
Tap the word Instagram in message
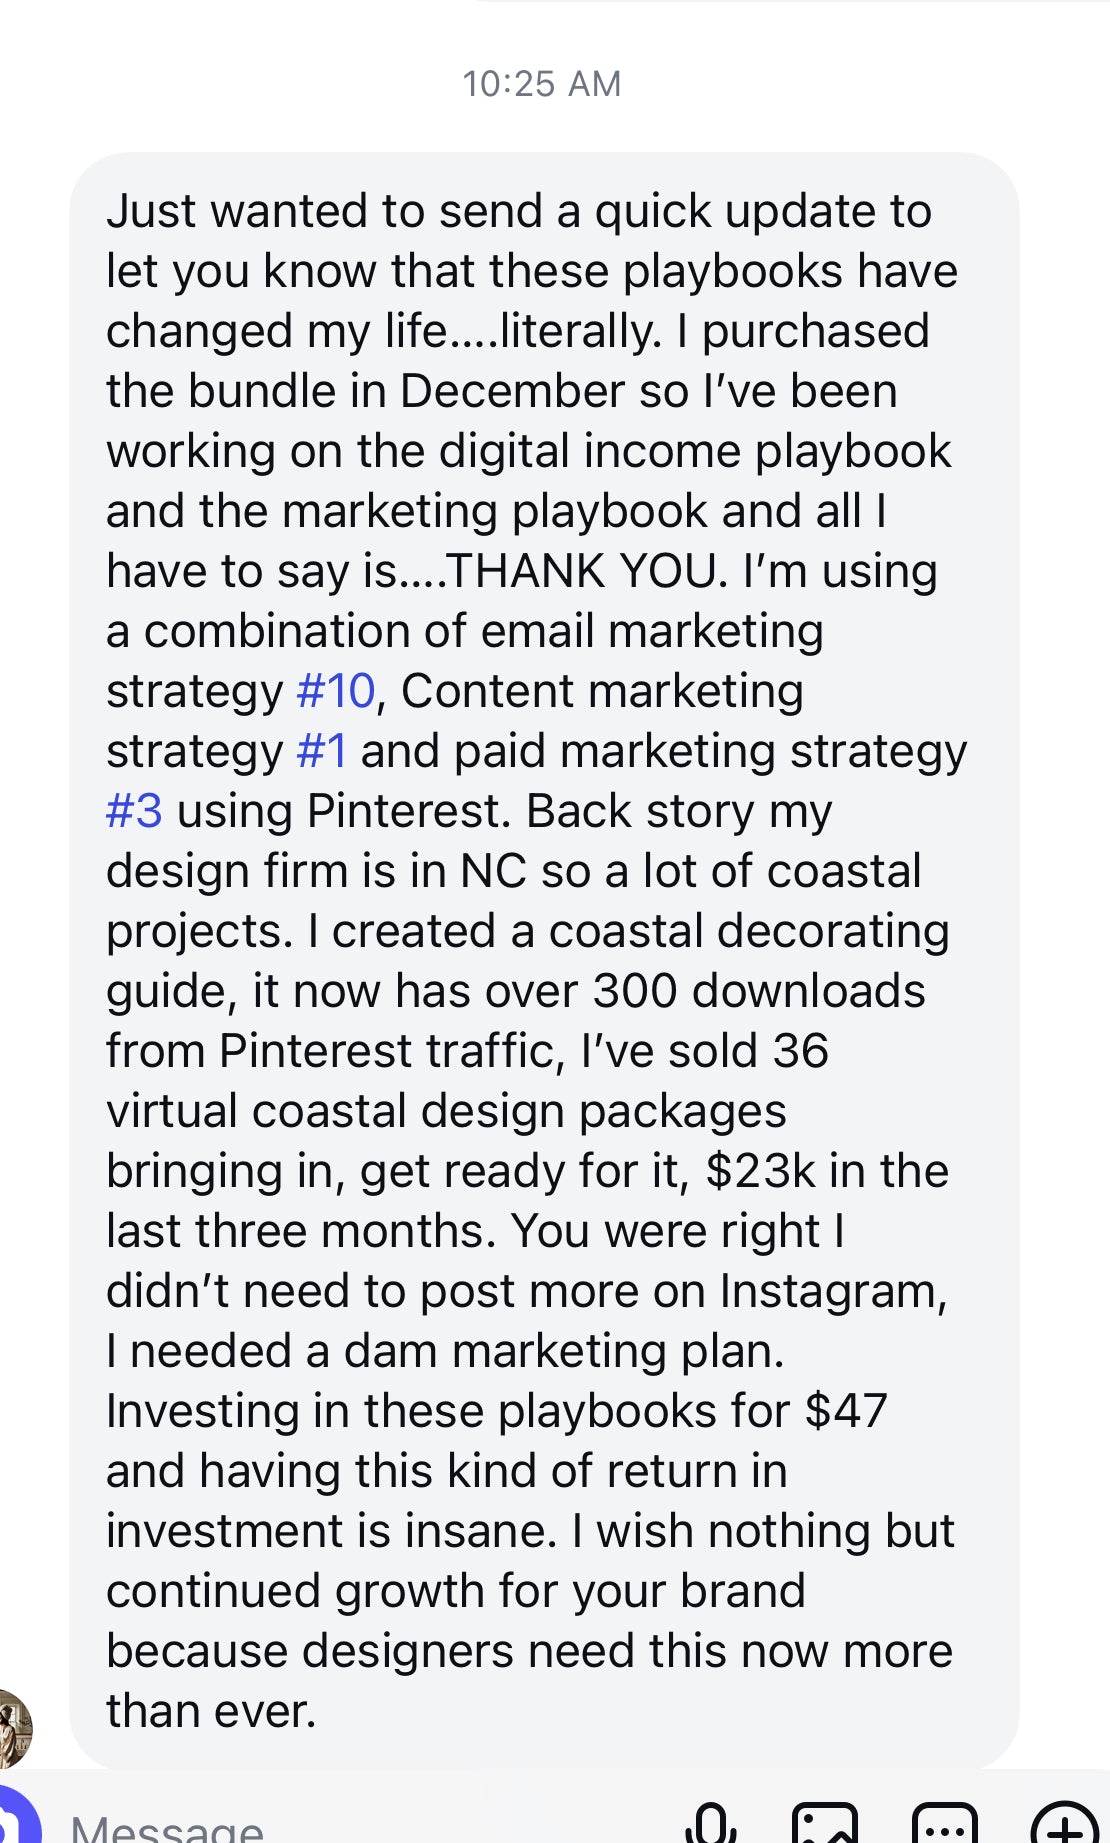tap(832, 1291)
